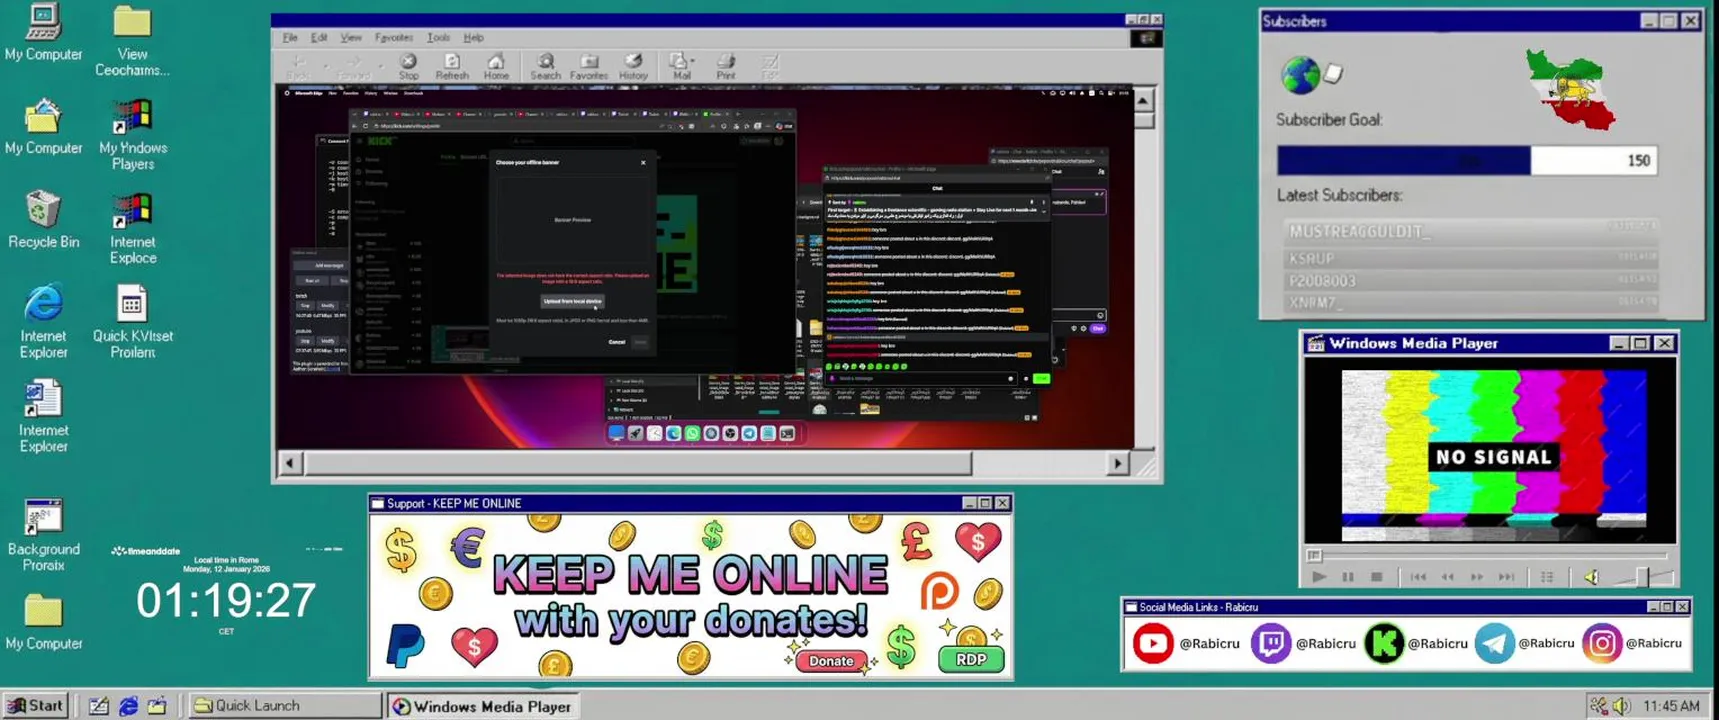Fast forward in Windows Media Player

(1476, 577)
